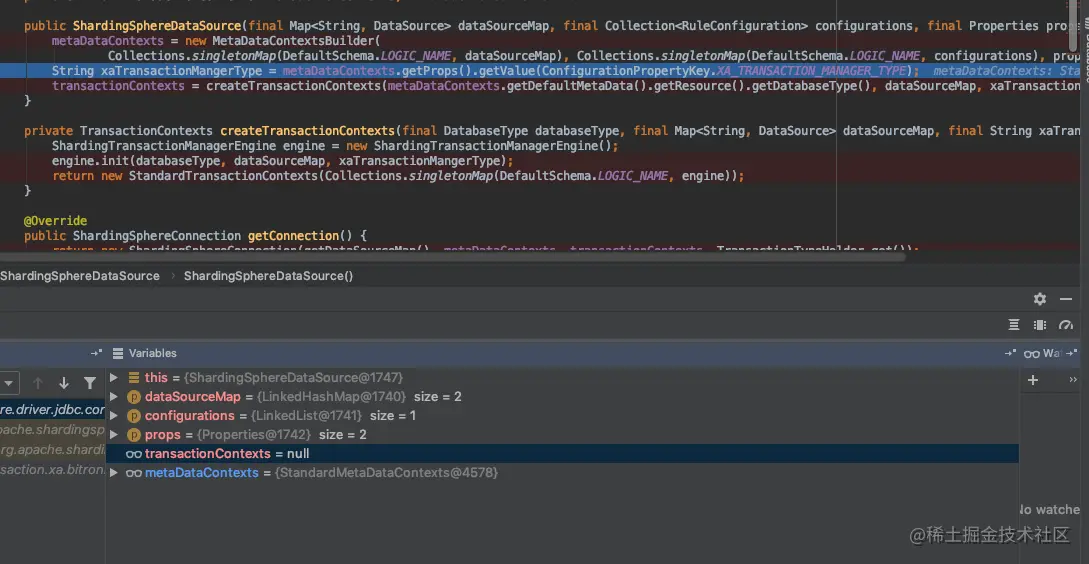Select the transactionContexts = null row
This screenshot has height=564, width=1089.
[562, 454]
